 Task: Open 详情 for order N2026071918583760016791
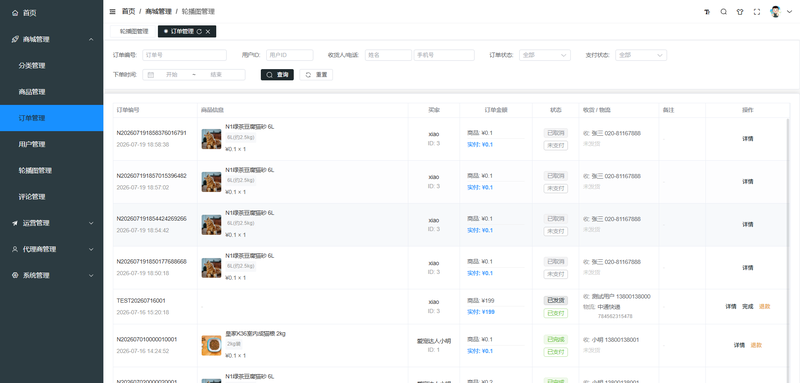click(747, 139)
